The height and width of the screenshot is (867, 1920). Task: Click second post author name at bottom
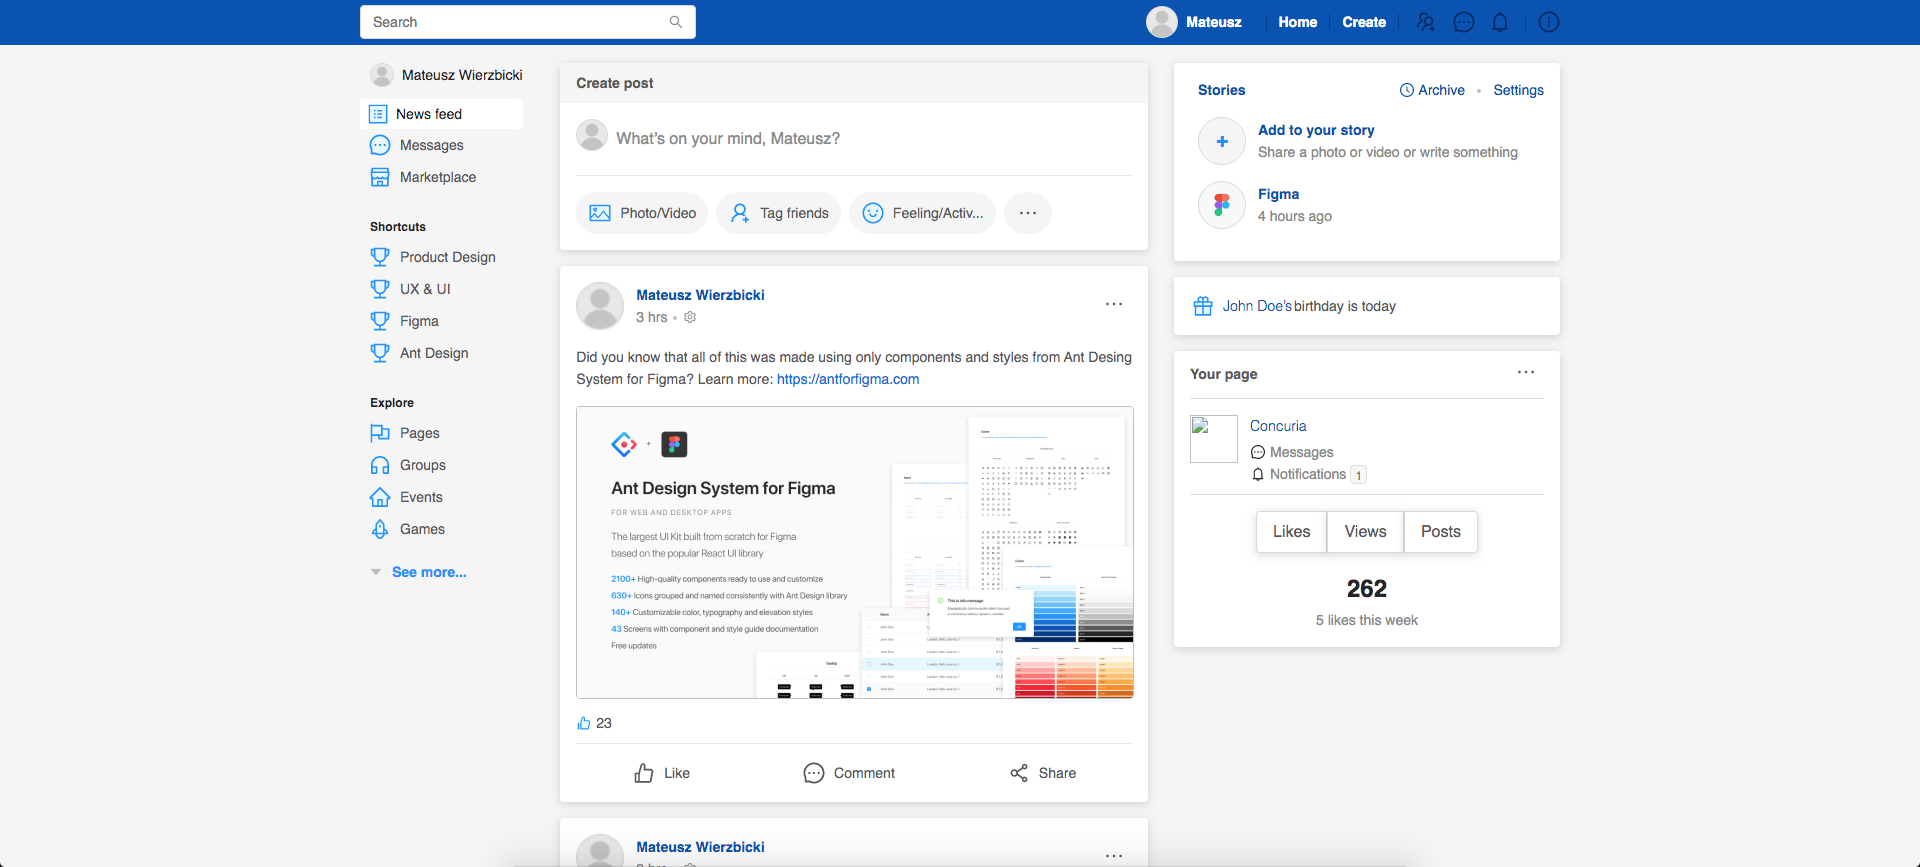[x=700, y=847]
